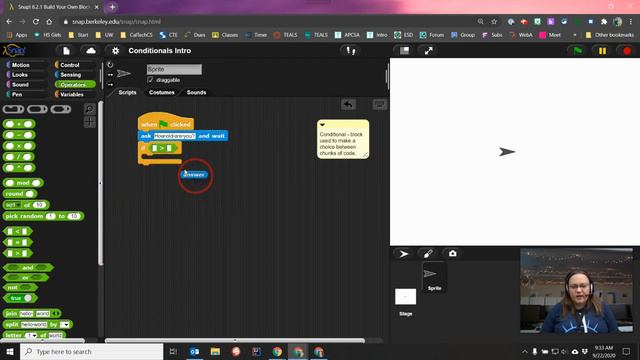Set rotation style to rotate freely
Viewport: 640px width, 360px height.
click(110, 64)
